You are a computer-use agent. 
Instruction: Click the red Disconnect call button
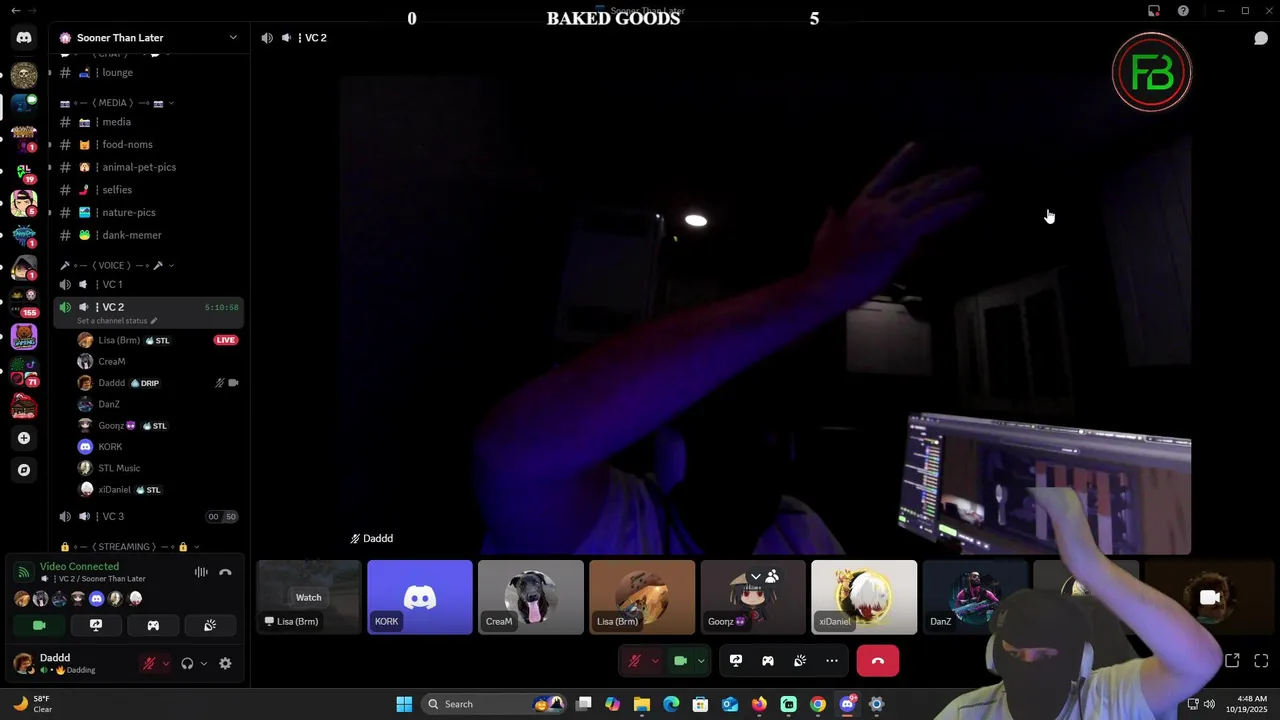[x=878, y=661]
